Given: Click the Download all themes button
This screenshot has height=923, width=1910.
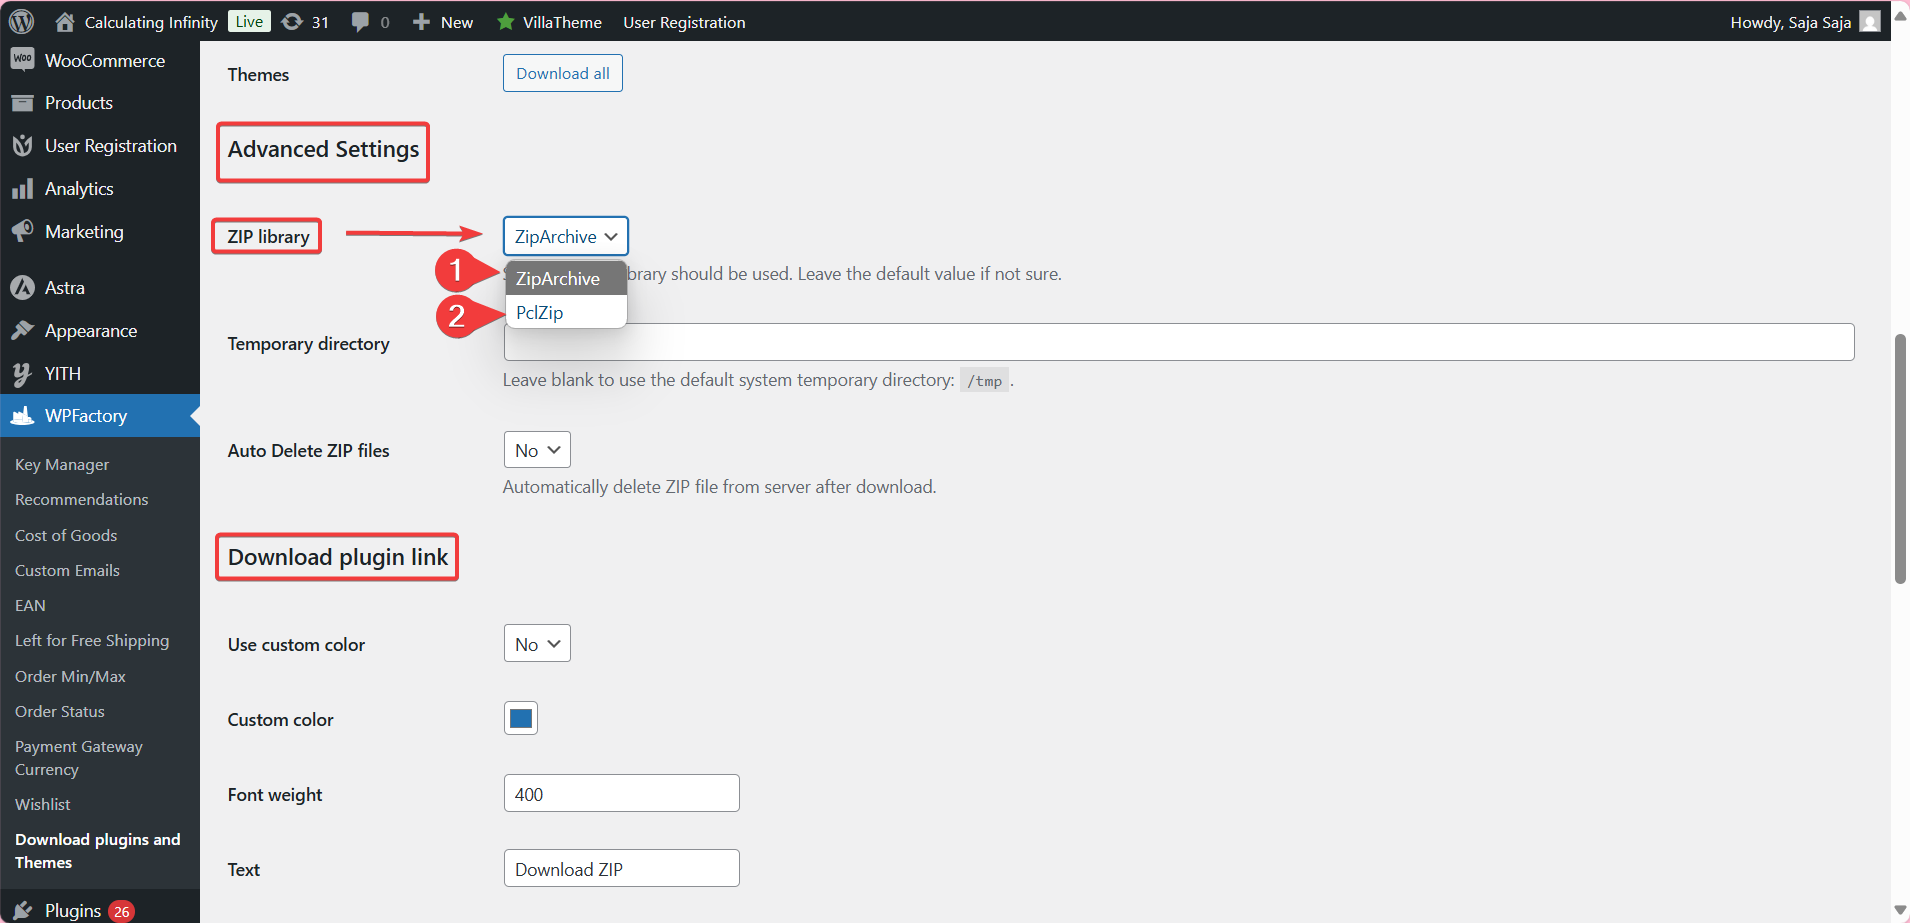Looking at the screenshot, I should (x=563, y=73).
